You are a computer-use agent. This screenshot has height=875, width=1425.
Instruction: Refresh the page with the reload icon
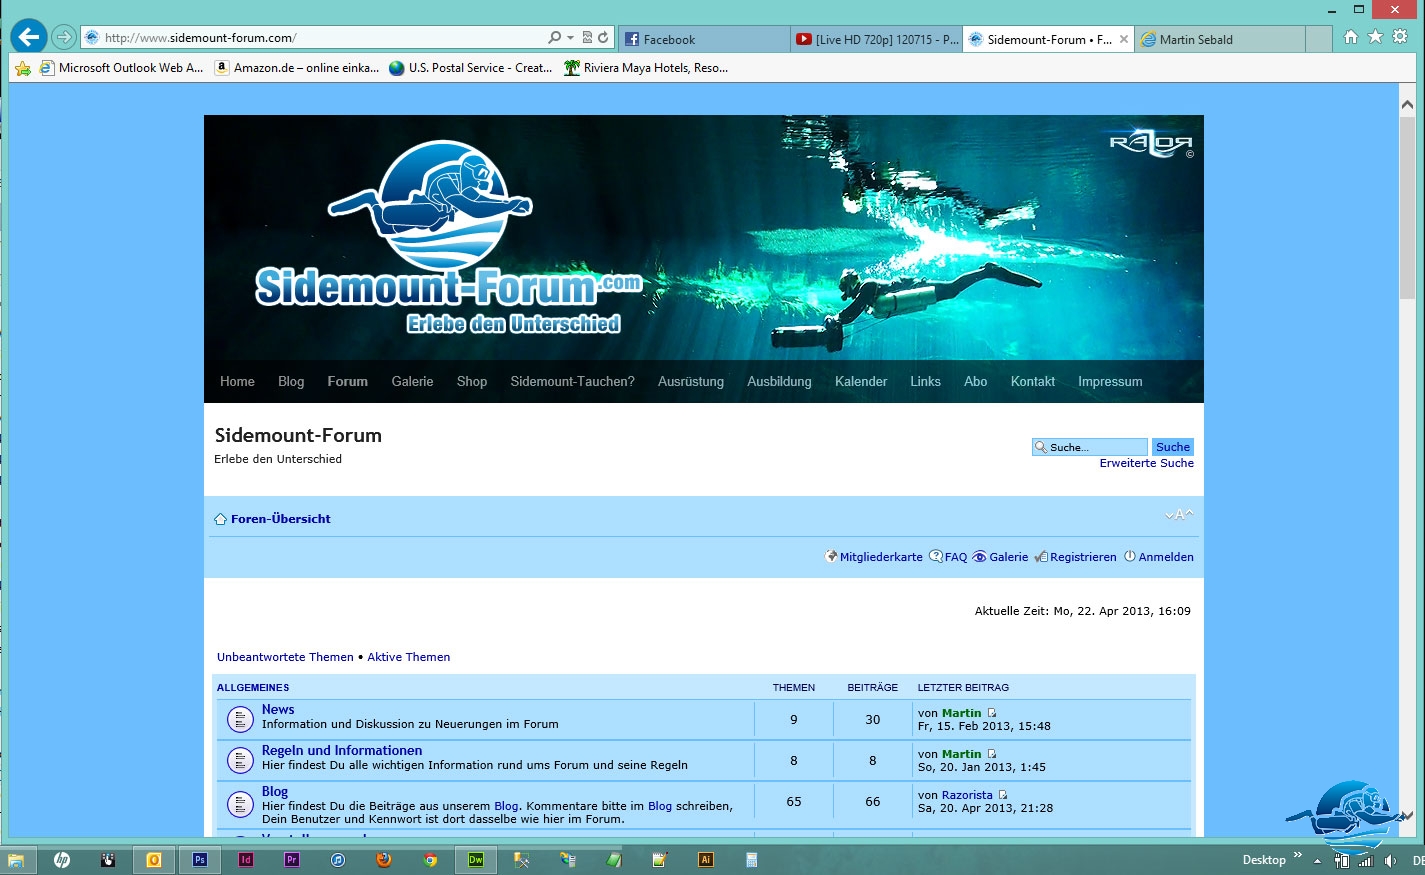point(603,38)
